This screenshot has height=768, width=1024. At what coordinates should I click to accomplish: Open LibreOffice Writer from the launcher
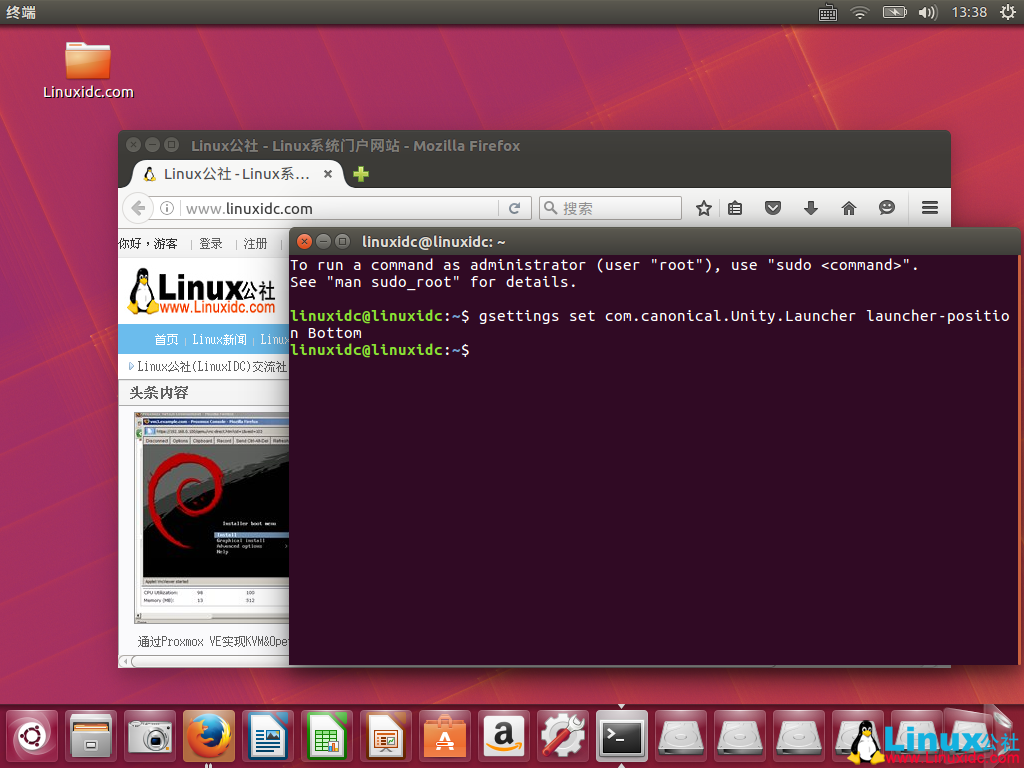pos(268,736)
